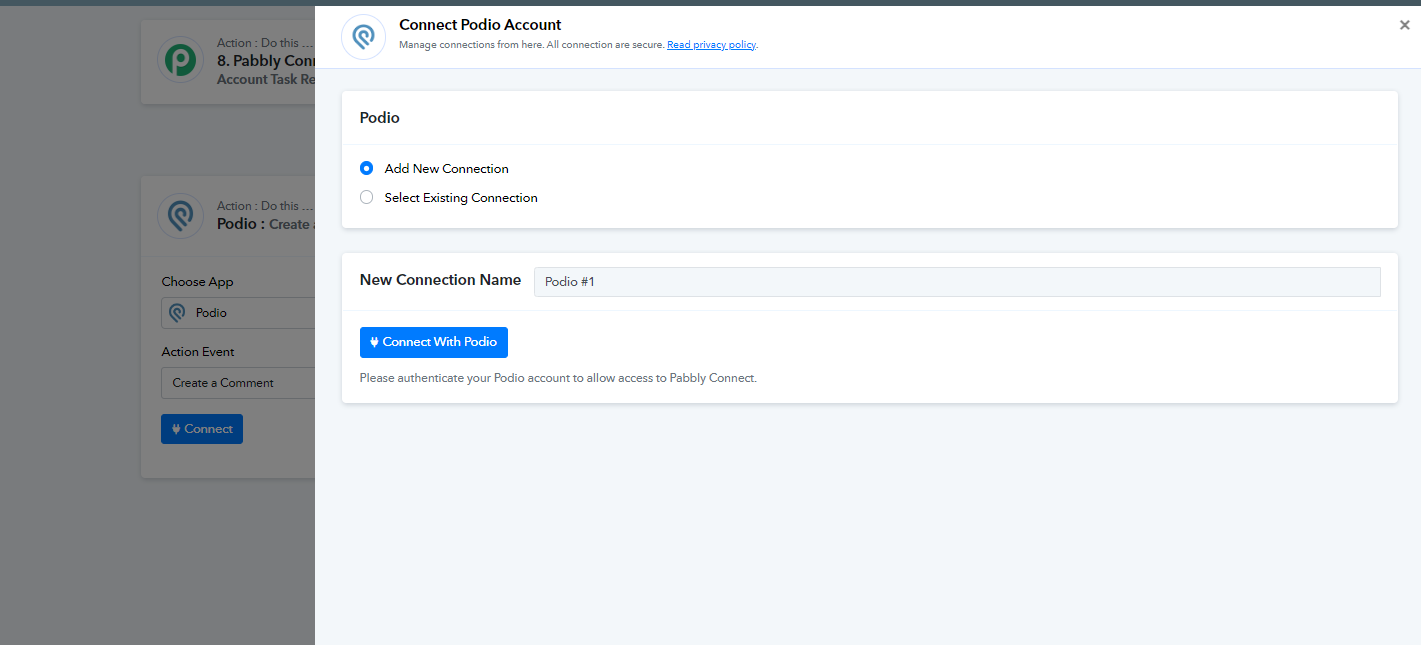Image resolution: width=1421 pixels, height=645 pixels.
Task: Click the 'New Connection Name' label
Action: point(440,280)
